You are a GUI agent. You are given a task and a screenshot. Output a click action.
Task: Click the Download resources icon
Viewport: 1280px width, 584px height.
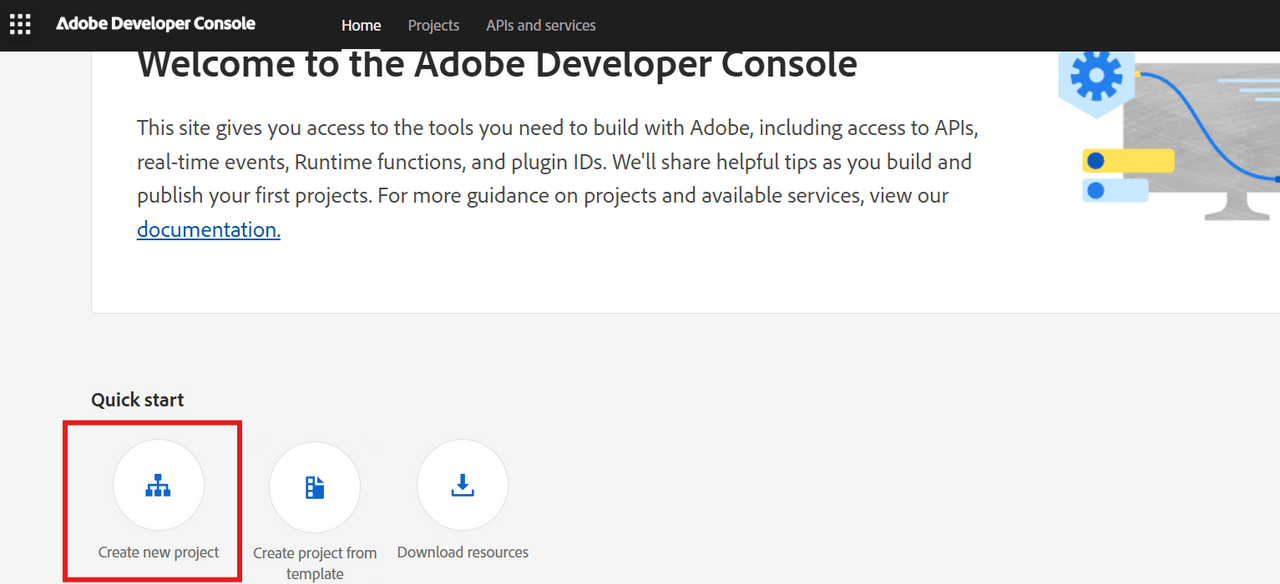pos(462,485)
